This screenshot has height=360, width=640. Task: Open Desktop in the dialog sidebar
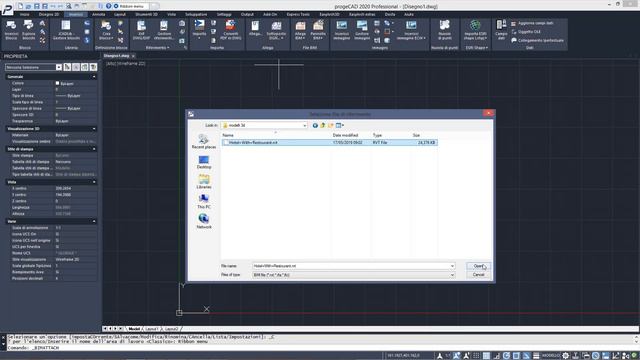(204, 162)
